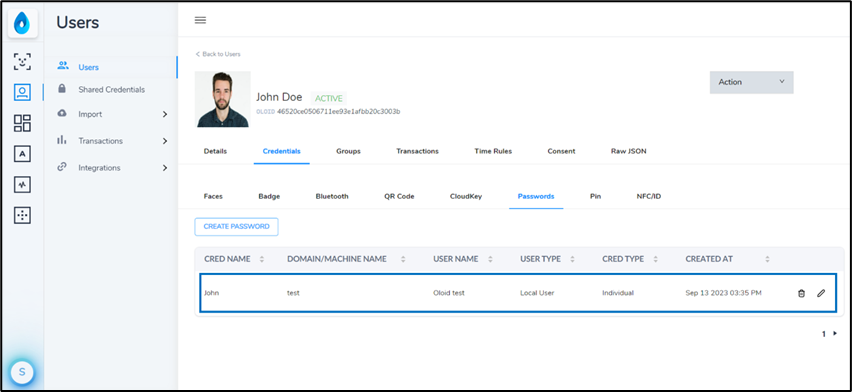The image size is (852, 392).
Task: Open Users in the sidebar menu
Action: pos(89,67)
